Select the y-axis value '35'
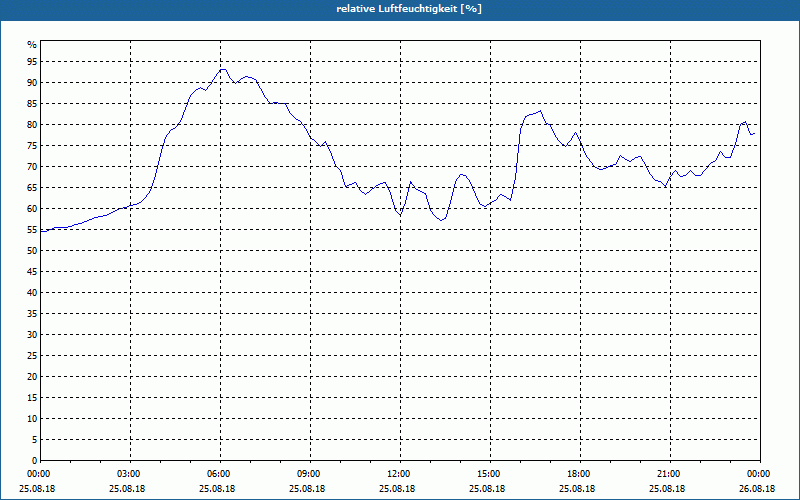800x500 pixels. coord(32,313)
